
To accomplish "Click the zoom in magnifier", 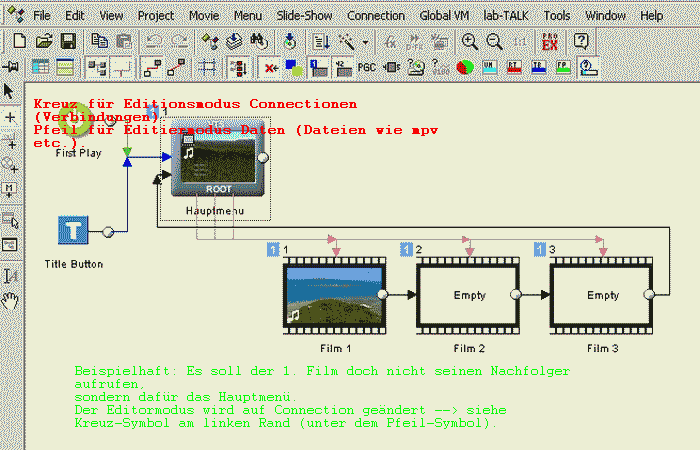I will click(x=469, y=41).
